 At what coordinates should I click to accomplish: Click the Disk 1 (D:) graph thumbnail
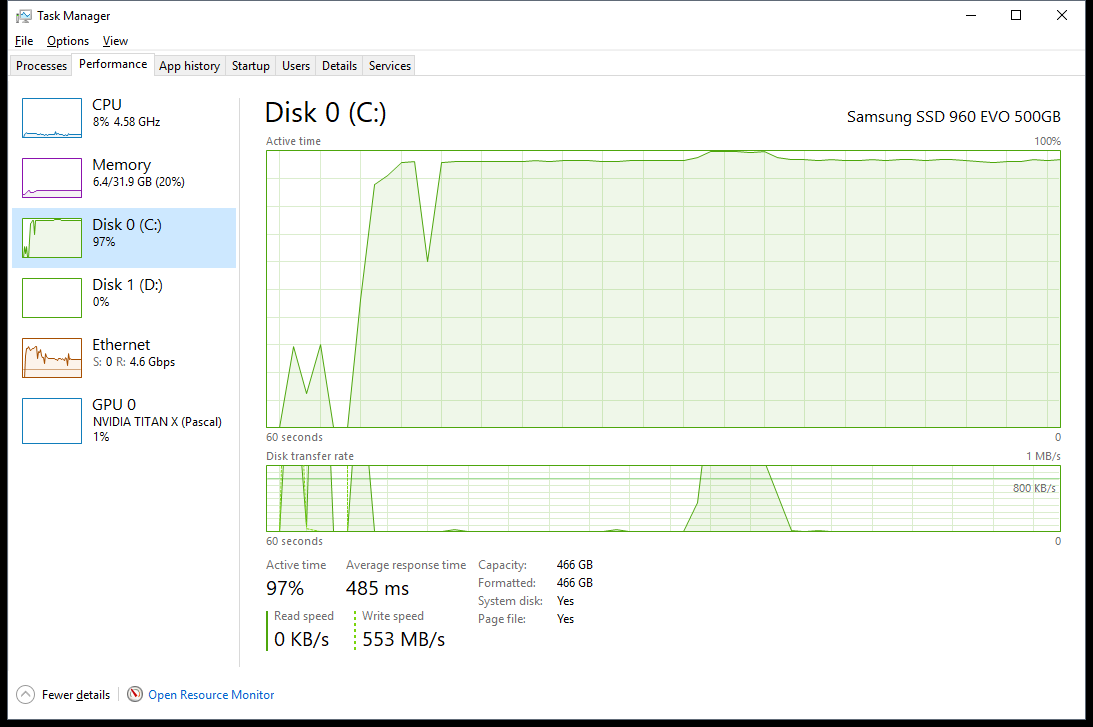52,298
